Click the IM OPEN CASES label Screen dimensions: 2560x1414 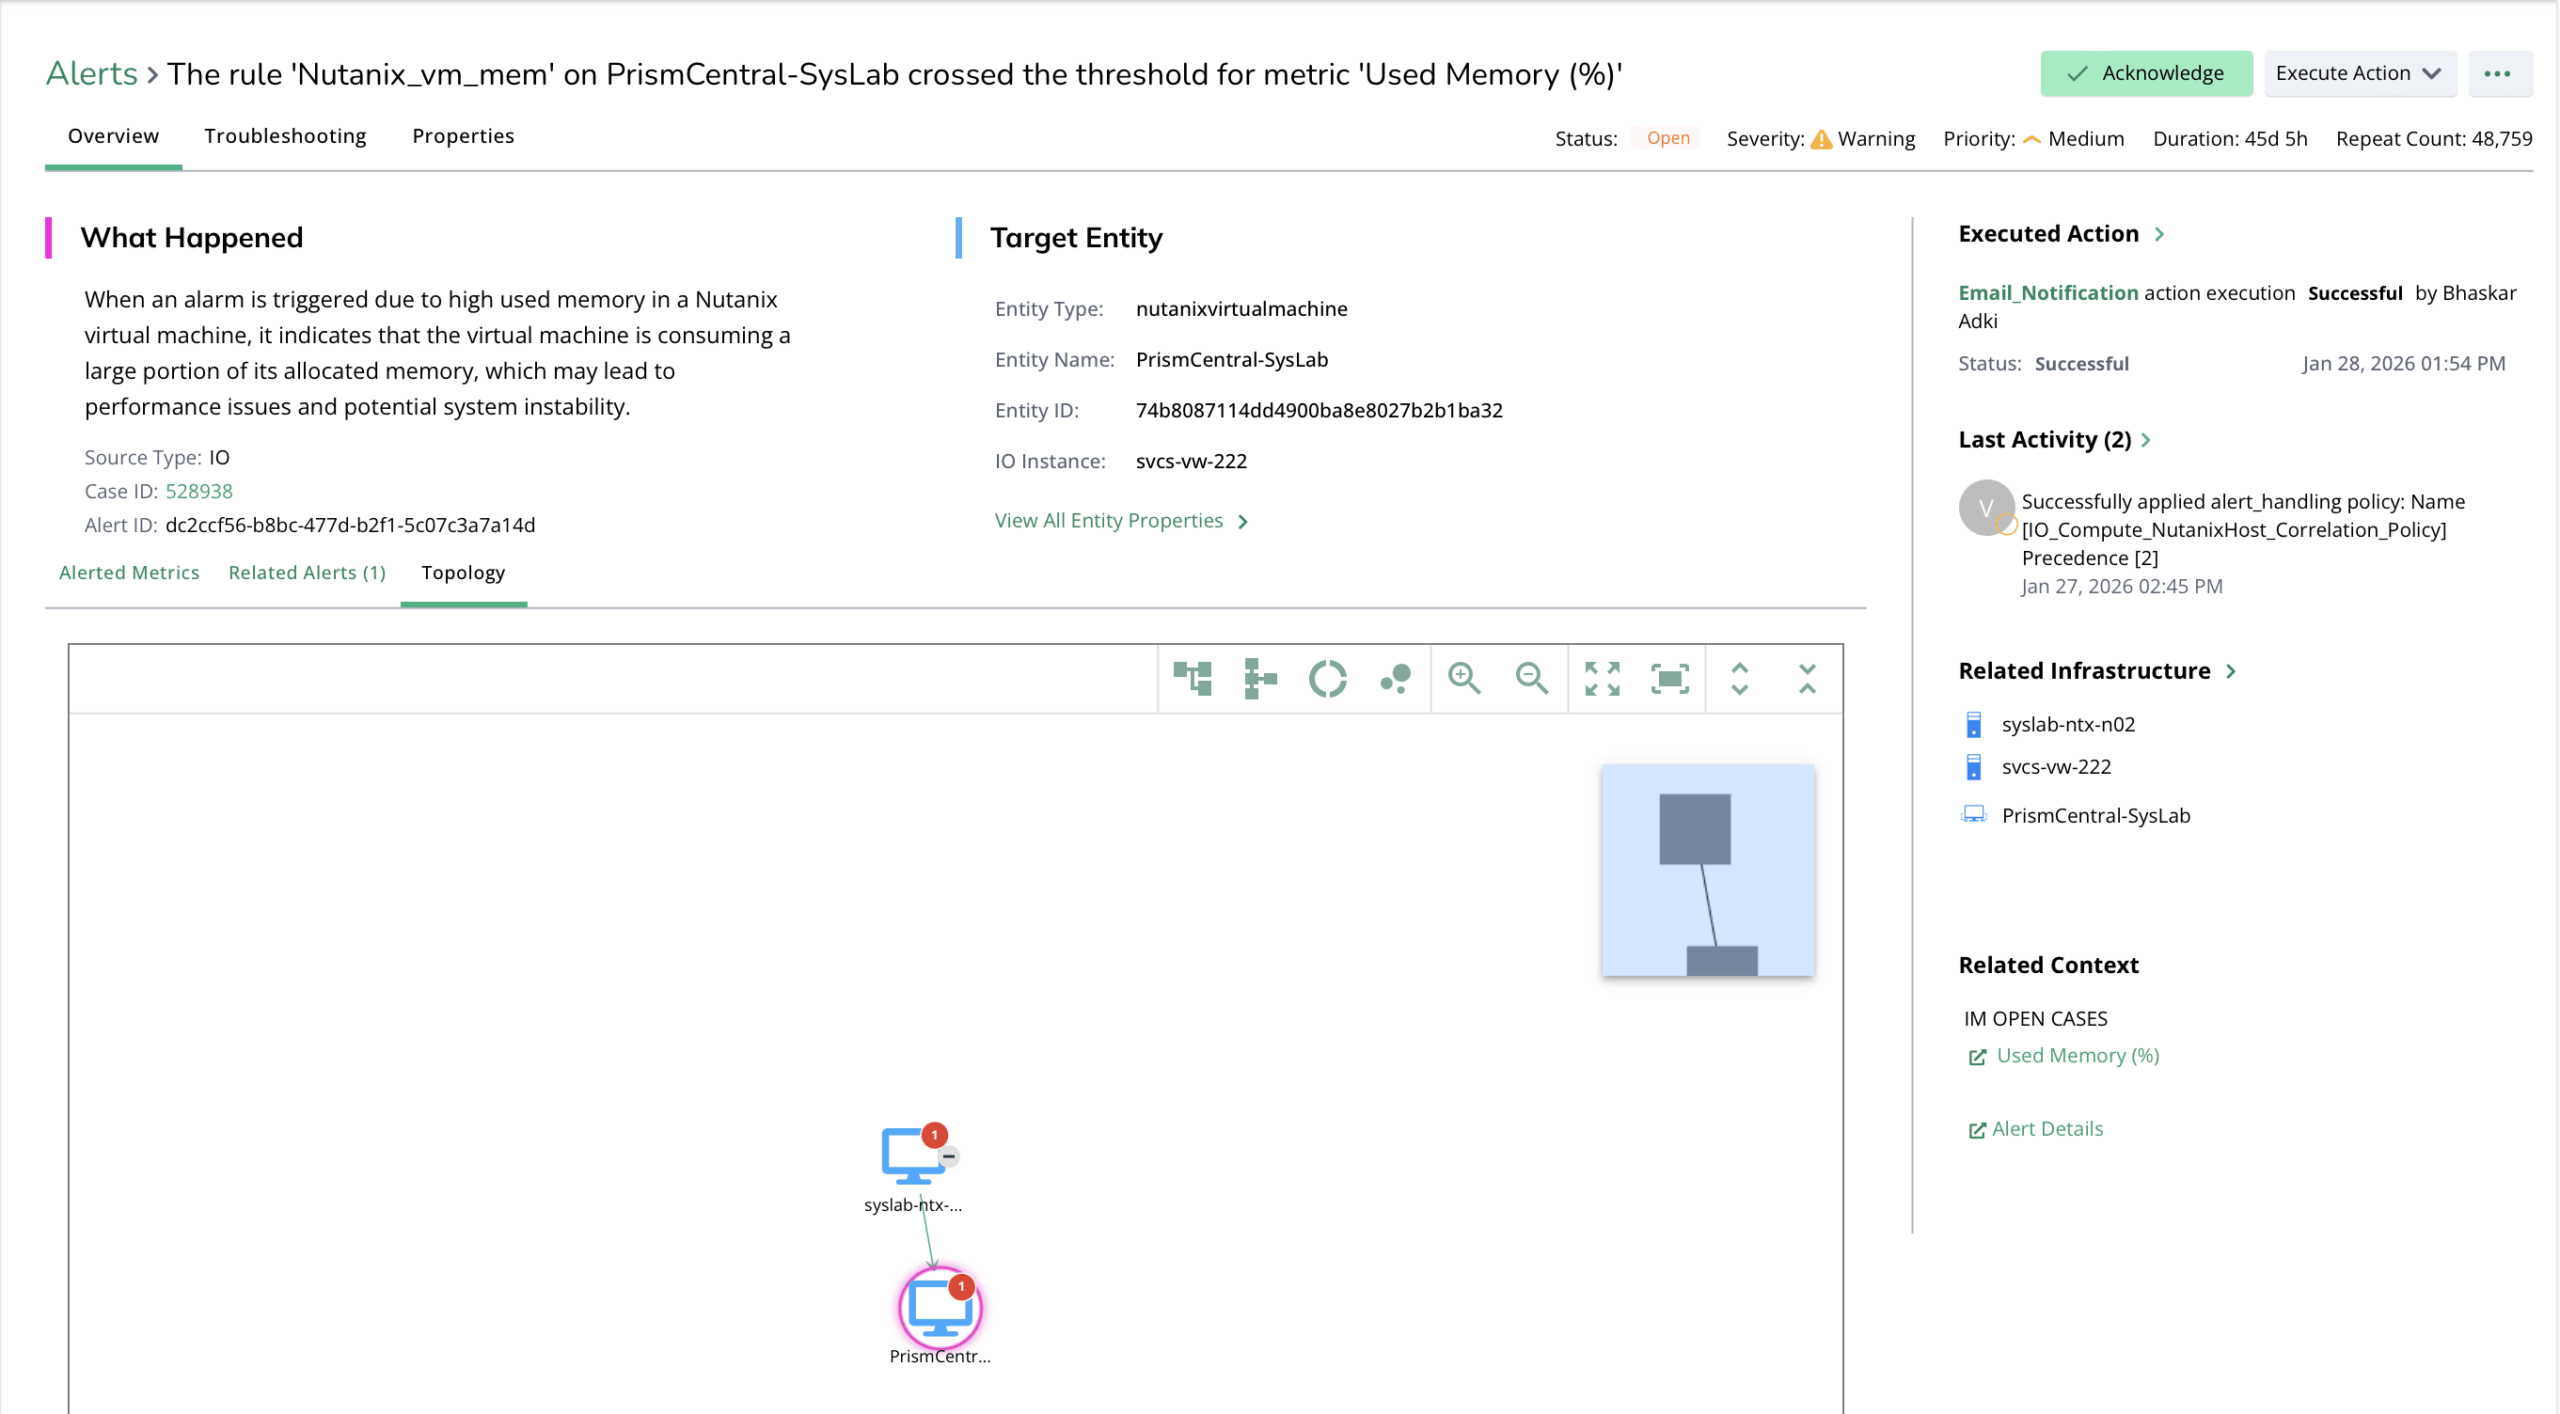2034,1018
